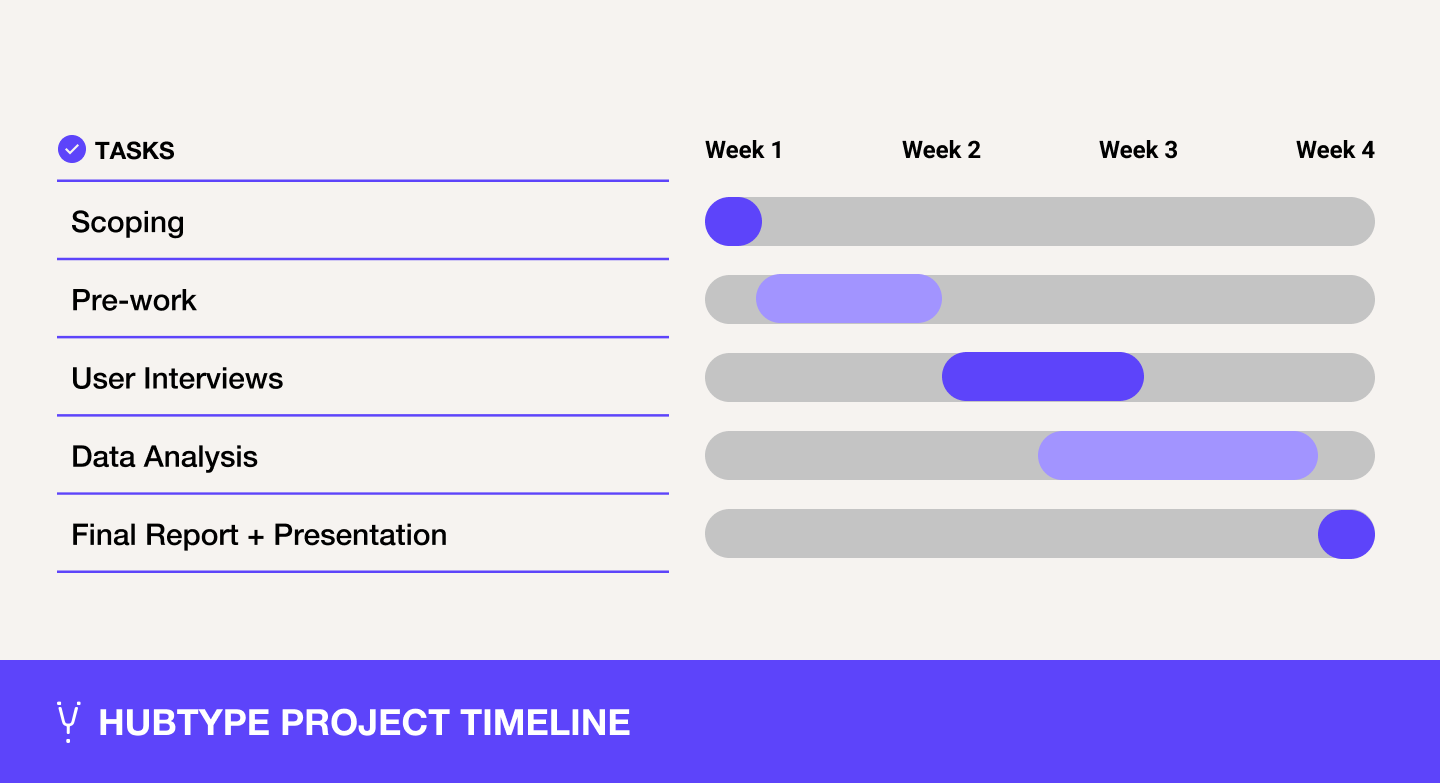
Task: Select the Week 4 column header
Action: click(x=1335, y=150)
